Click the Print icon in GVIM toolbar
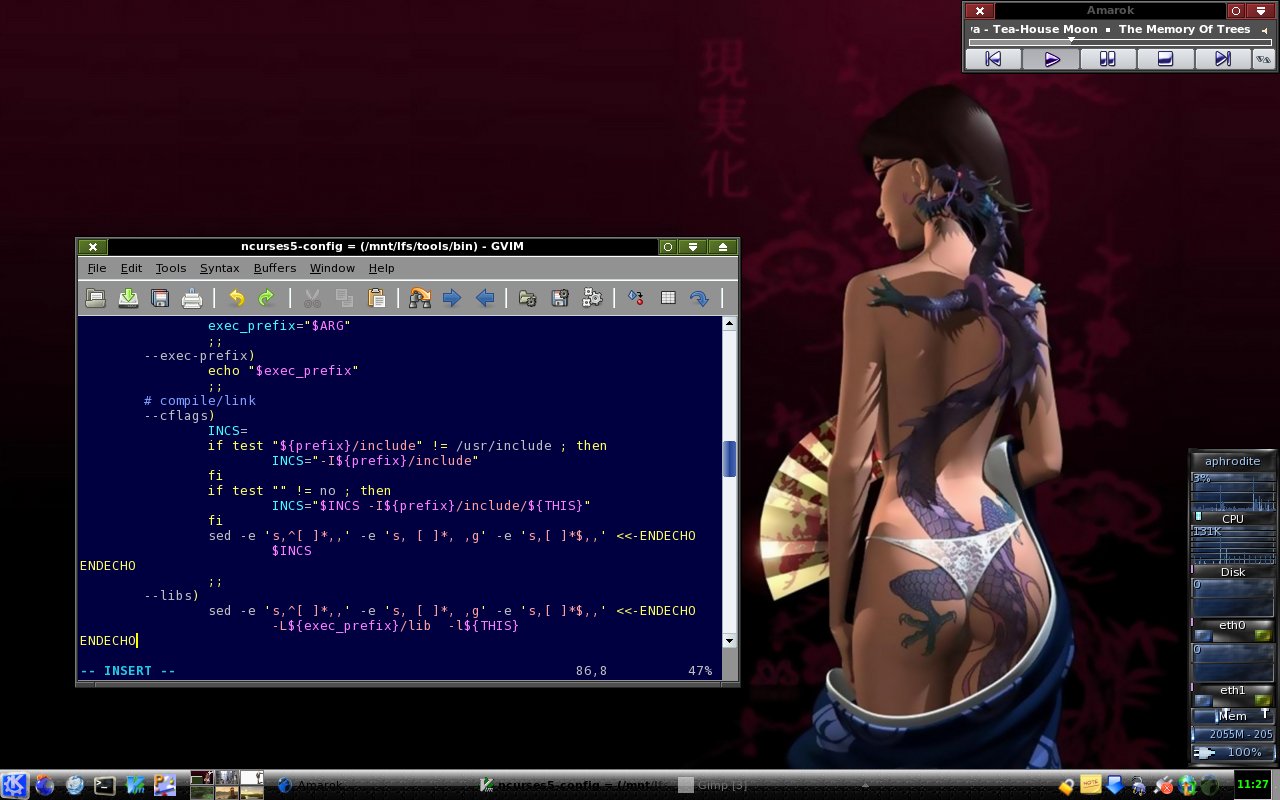1280x800 pixels. (192, 298)
